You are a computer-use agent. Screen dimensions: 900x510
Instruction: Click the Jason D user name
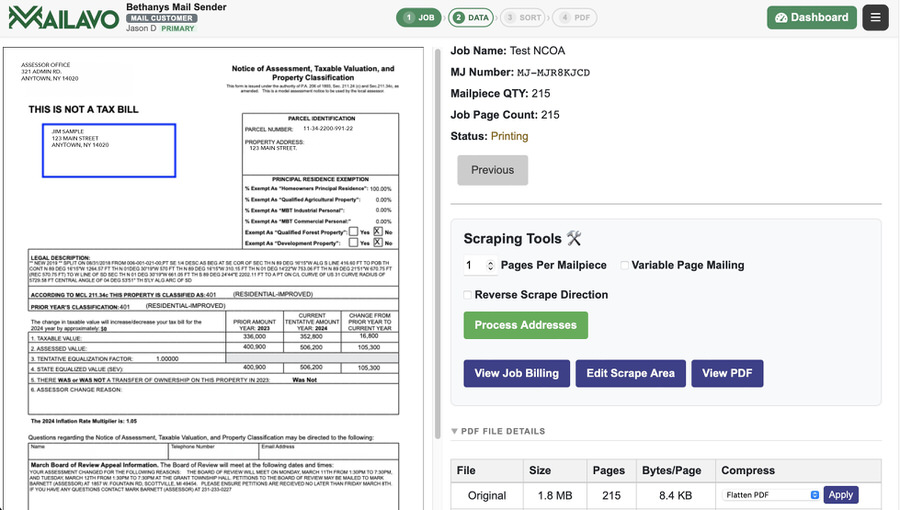[x=141, y=29]
